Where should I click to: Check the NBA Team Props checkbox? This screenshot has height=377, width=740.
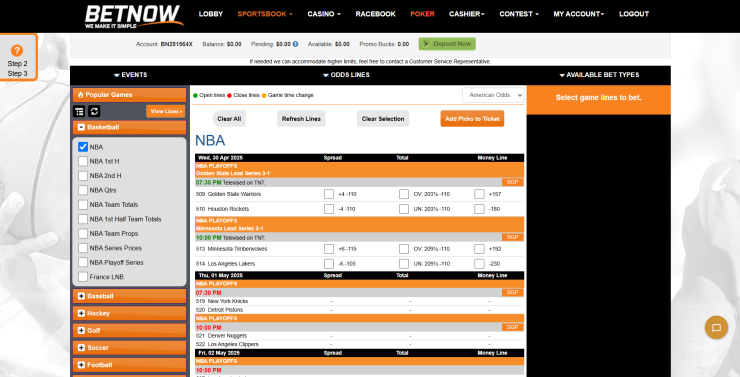pos(83,234)
